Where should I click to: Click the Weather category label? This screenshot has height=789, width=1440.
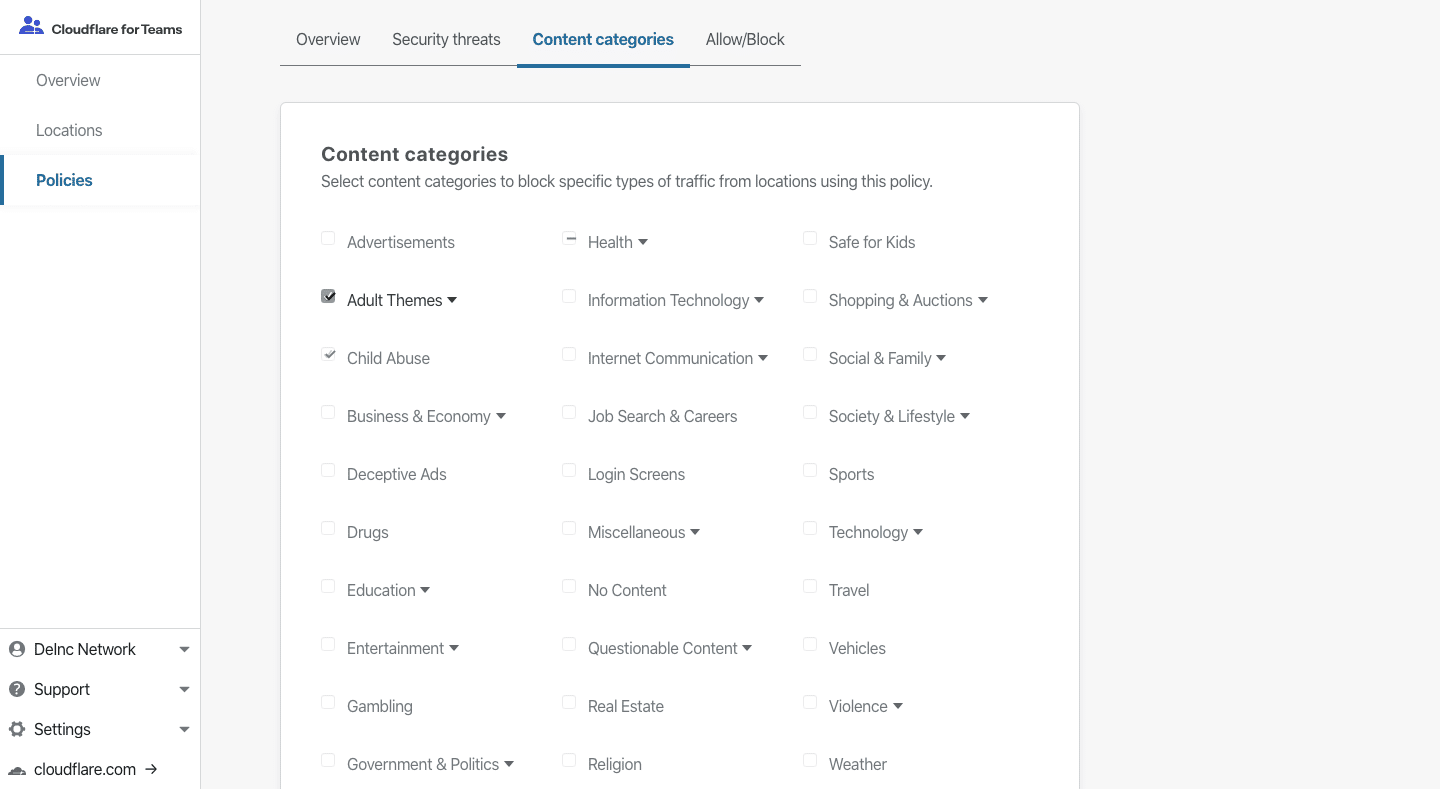858,764
